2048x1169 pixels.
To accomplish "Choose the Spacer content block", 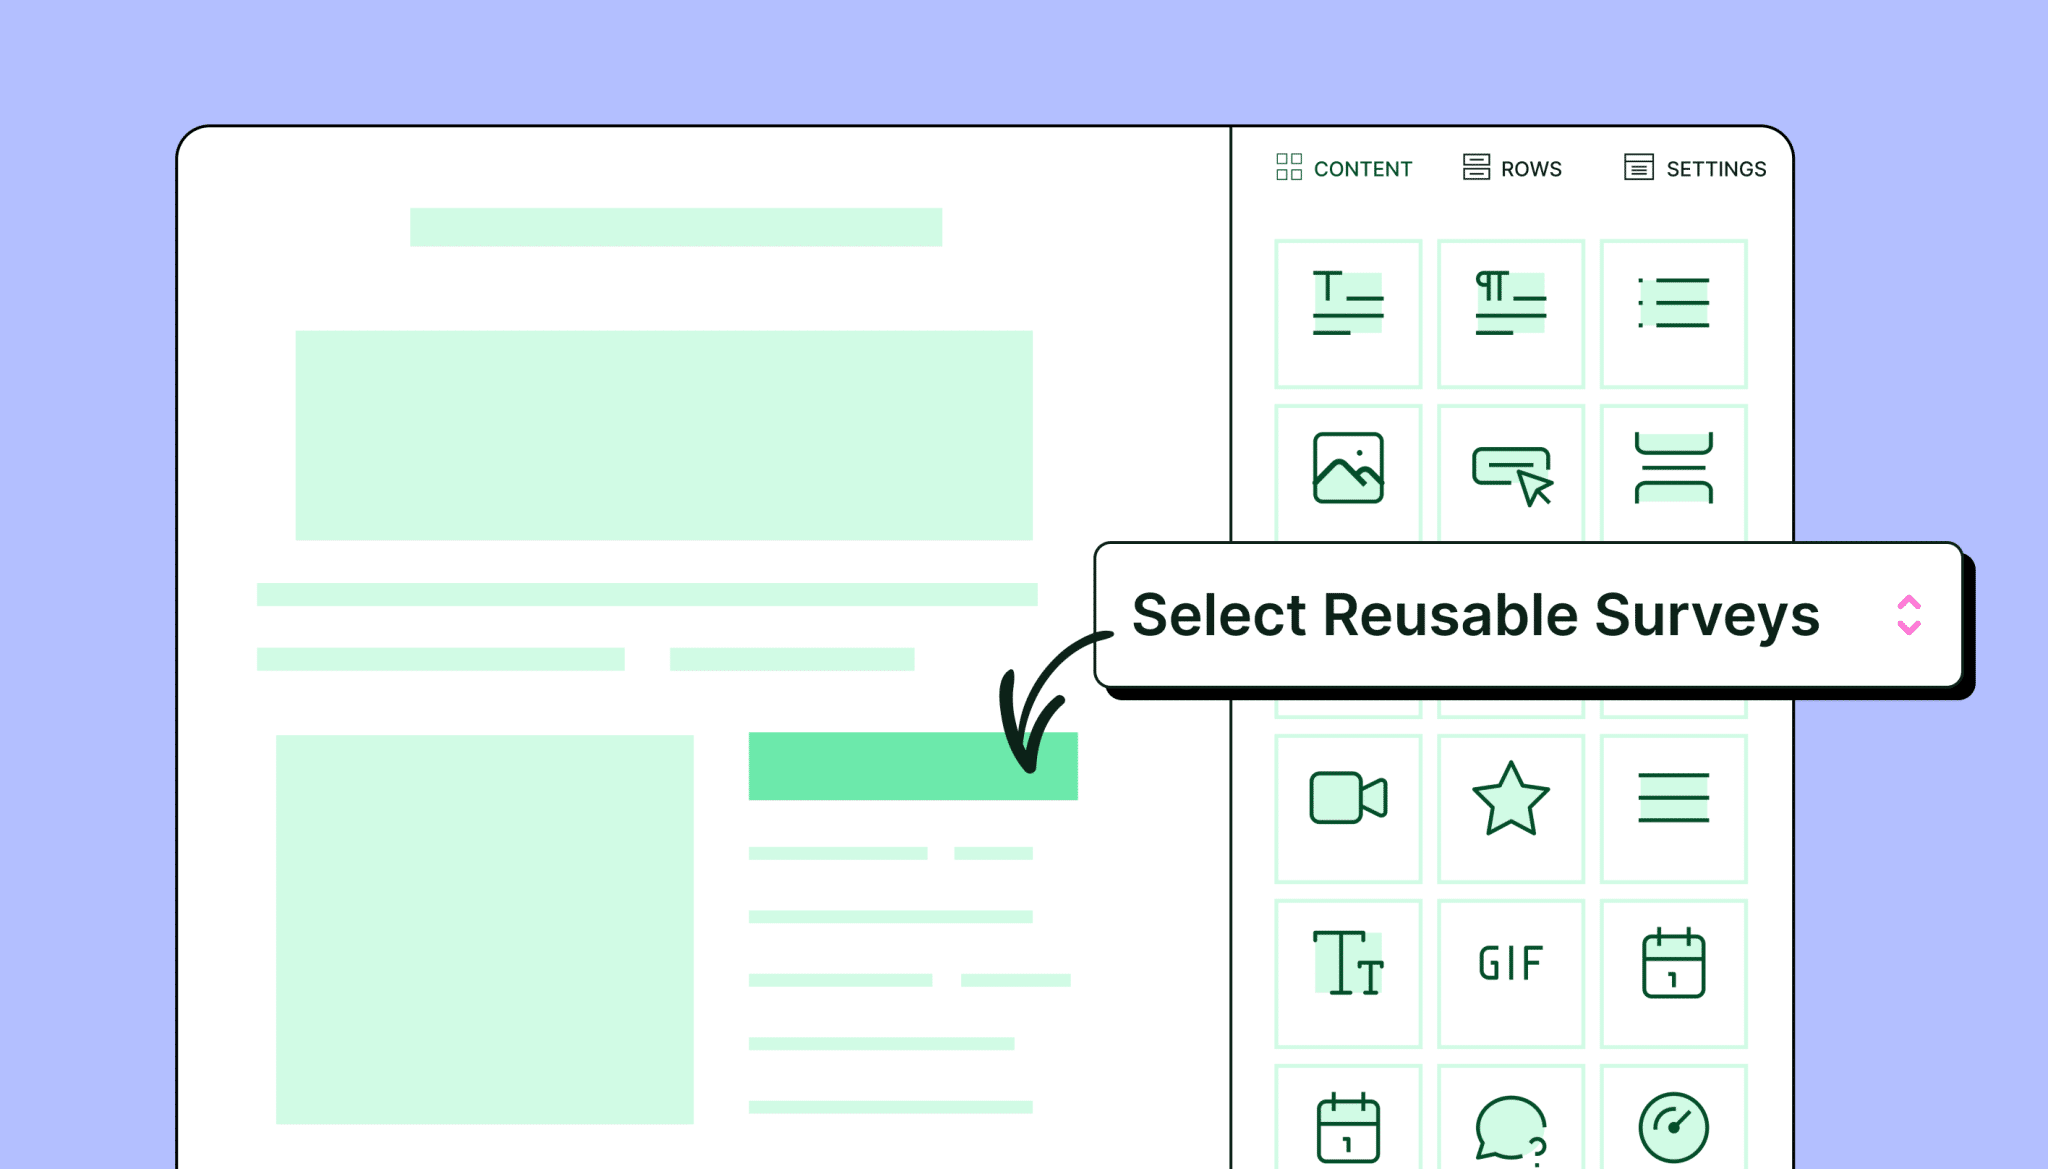I will click(1674, 468).
